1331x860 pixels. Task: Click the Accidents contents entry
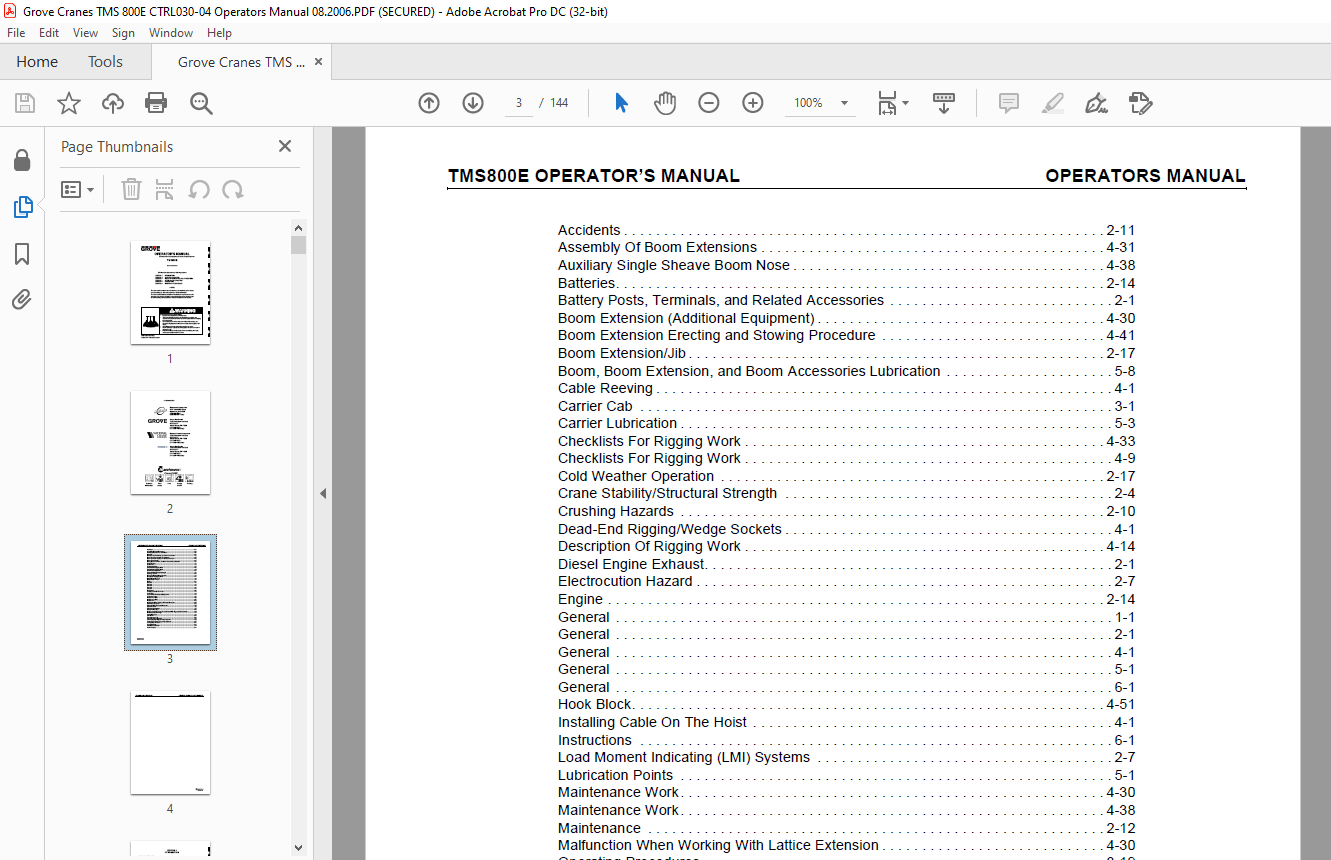[x=846, y=230]
